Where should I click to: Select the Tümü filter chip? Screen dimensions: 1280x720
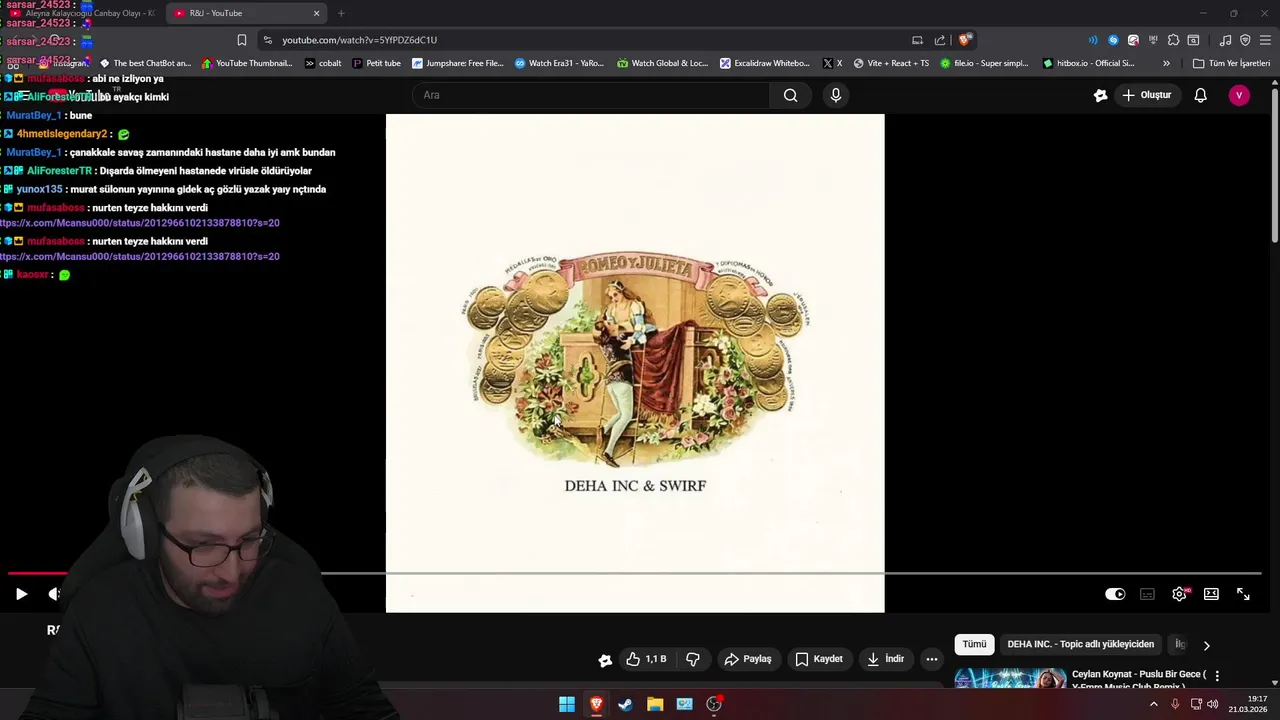[974, 645]
